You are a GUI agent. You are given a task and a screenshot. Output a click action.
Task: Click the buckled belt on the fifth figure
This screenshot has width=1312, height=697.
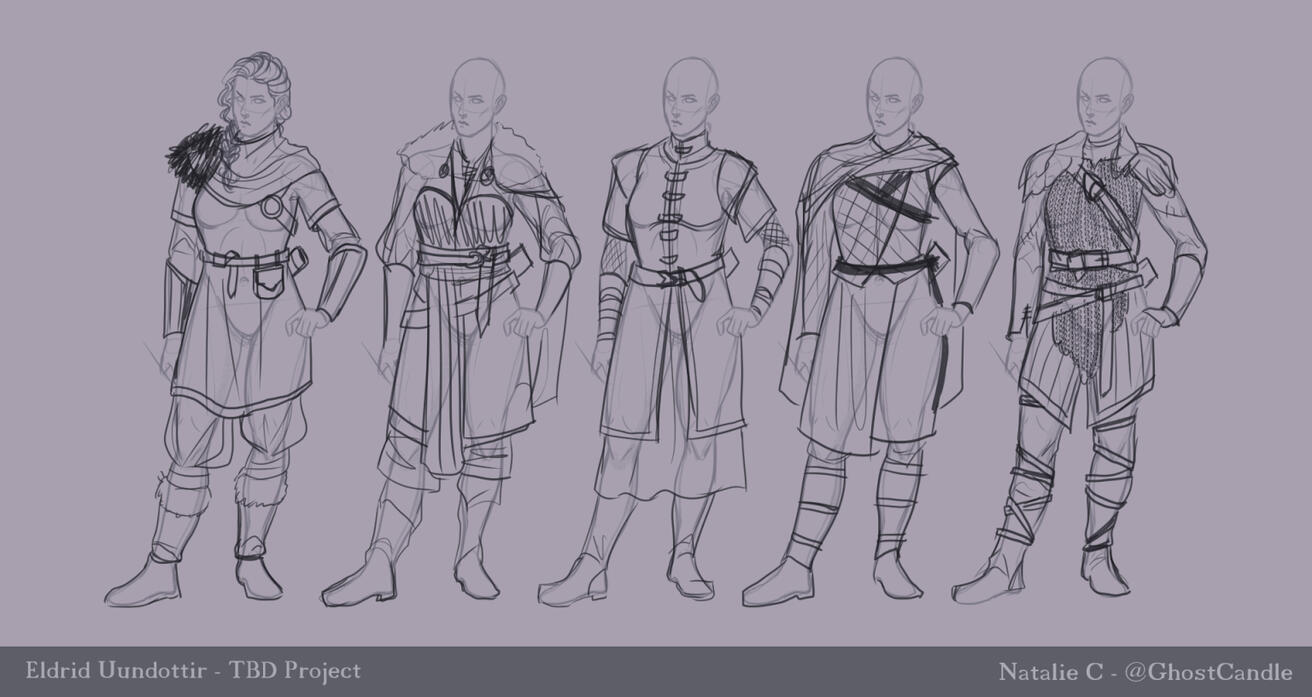(x=1088, y=262)
